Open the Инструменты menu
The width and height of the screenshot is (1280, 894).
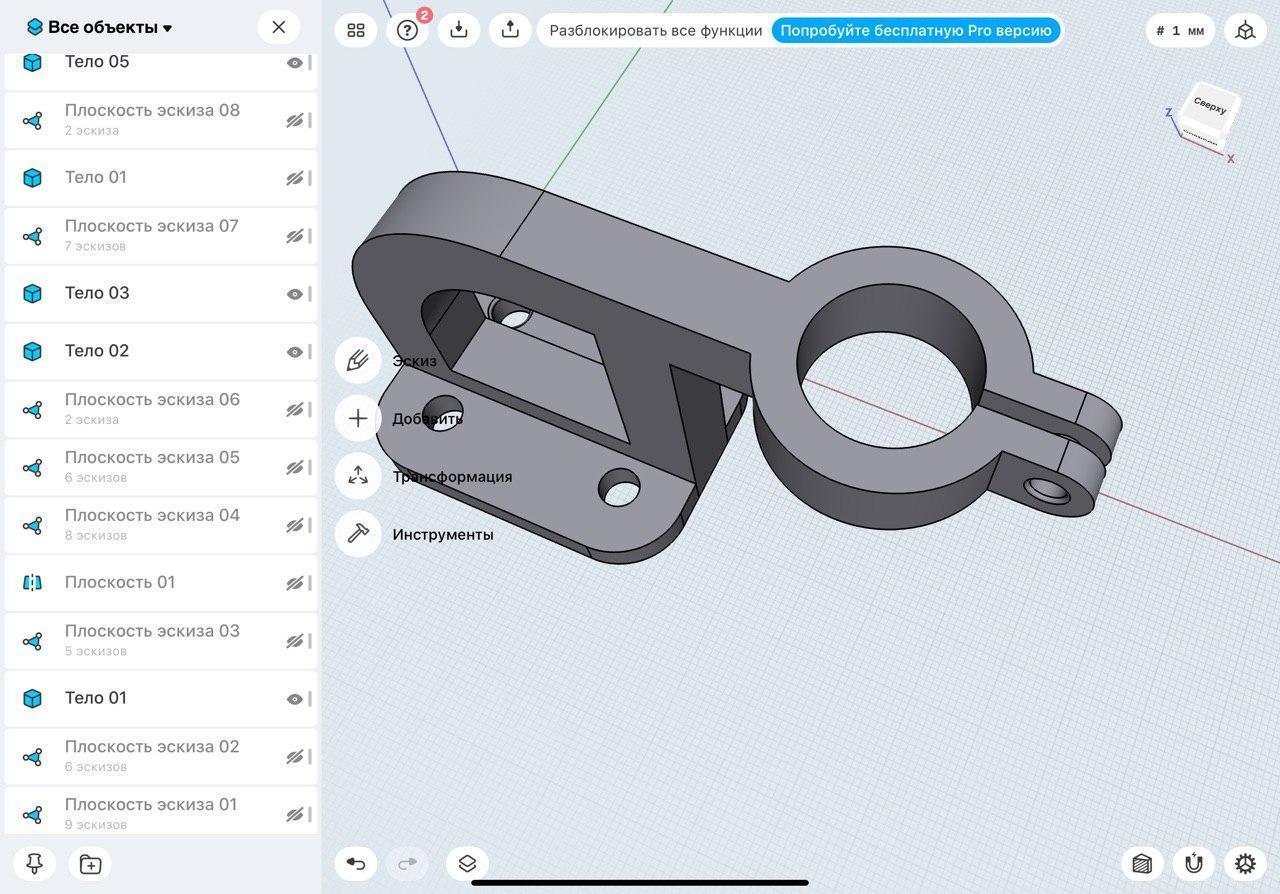(x=443, y=535)
